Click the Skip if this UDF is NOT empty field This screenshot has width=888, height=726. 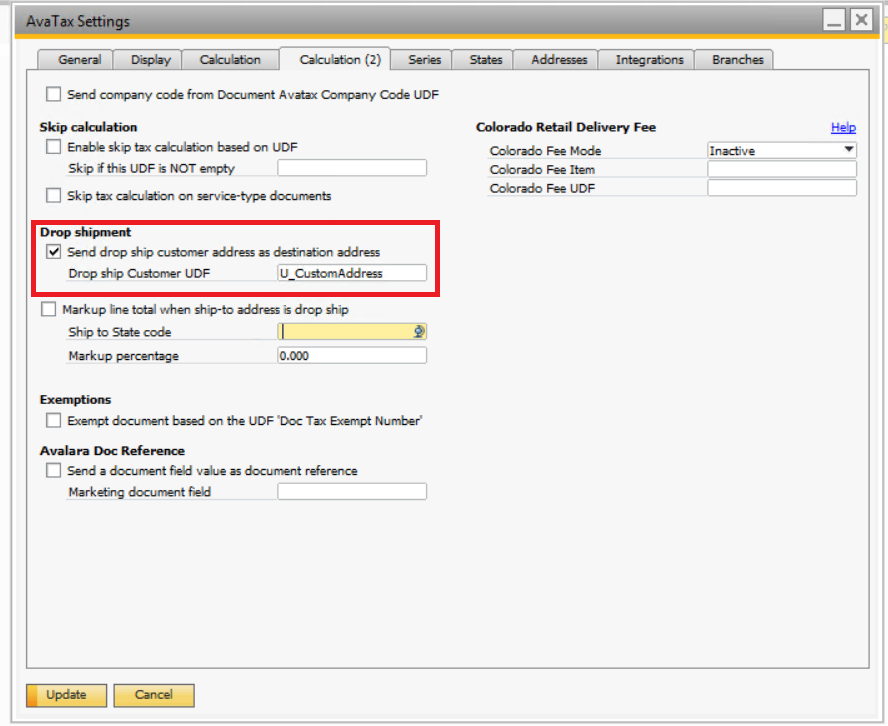(x=352, y=168)
